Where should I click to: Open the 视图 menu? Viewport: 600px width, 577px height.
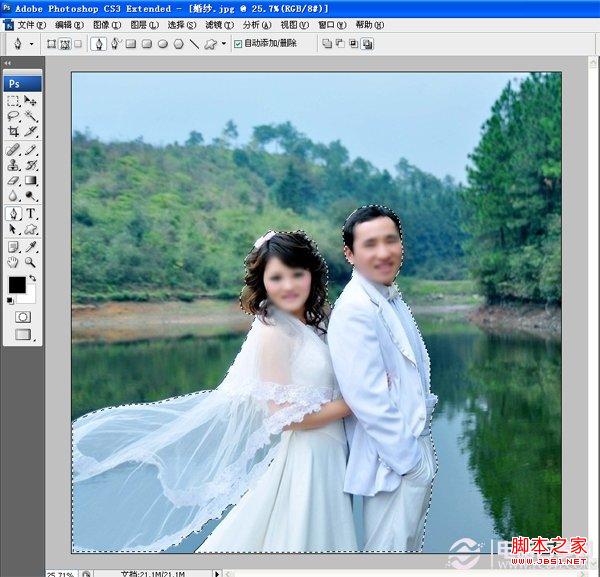295,25
